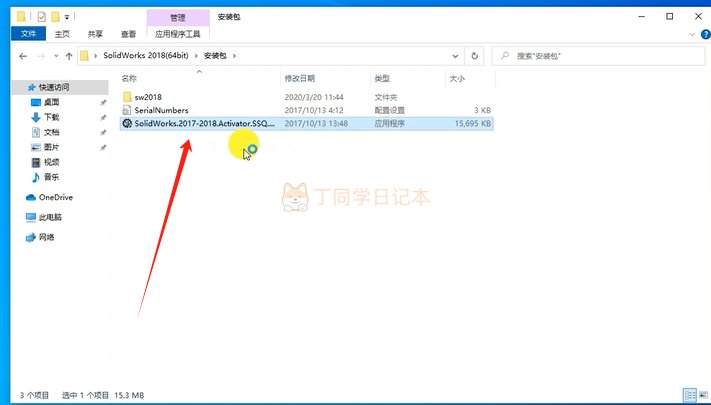Open 此电脑 in navigation pane
The image size is (711, 405).
[x=50, y=217]
